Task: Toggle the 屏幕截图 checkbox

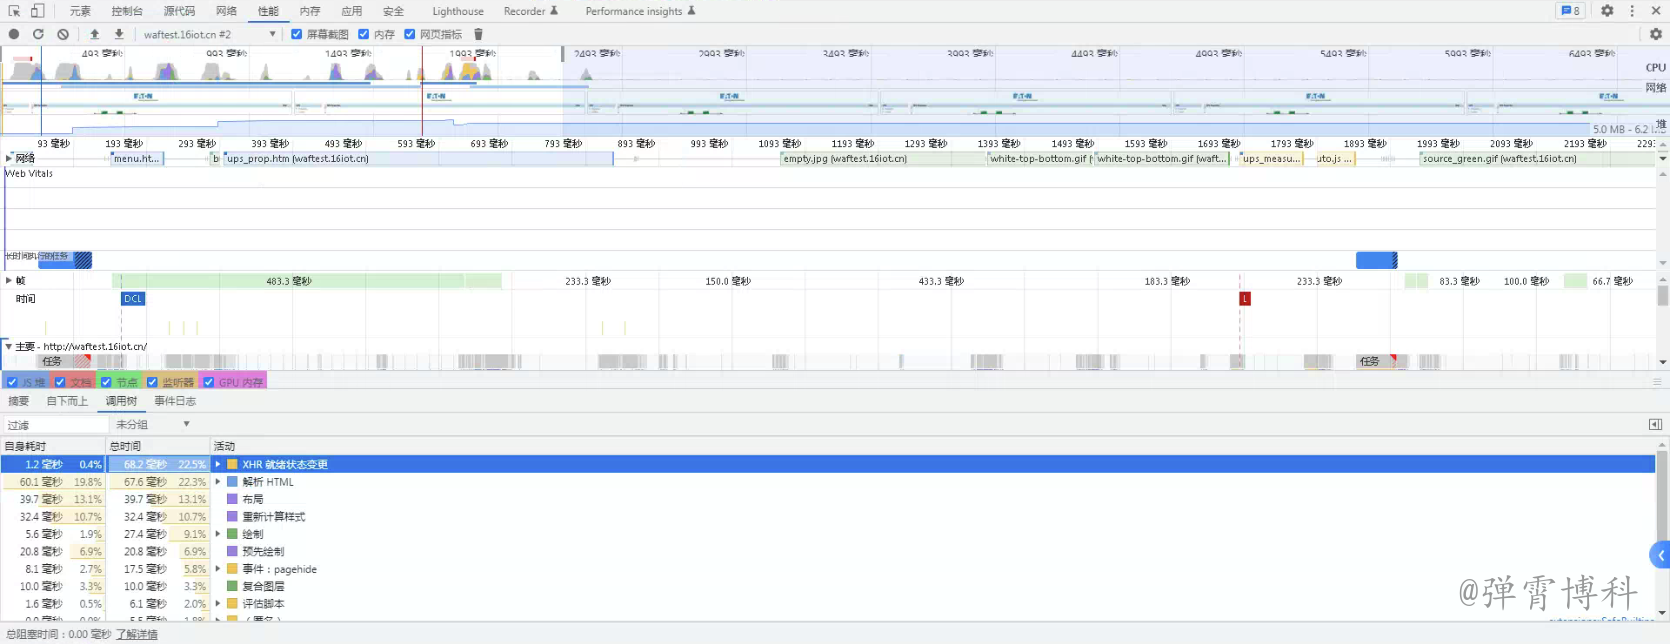Action: (x=297, y=34)
